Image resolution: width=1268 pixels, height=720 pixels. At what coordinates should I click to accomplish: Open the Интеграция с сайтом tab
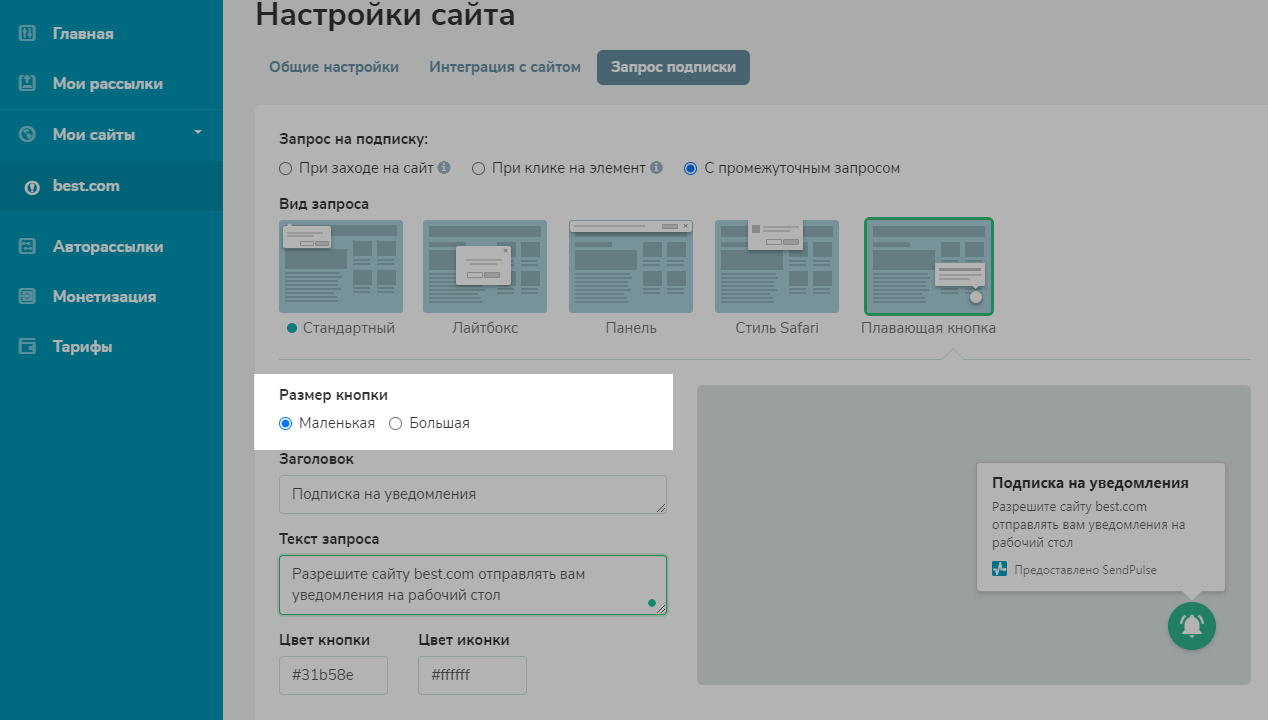pyautogui.click(x=505, y=67)
